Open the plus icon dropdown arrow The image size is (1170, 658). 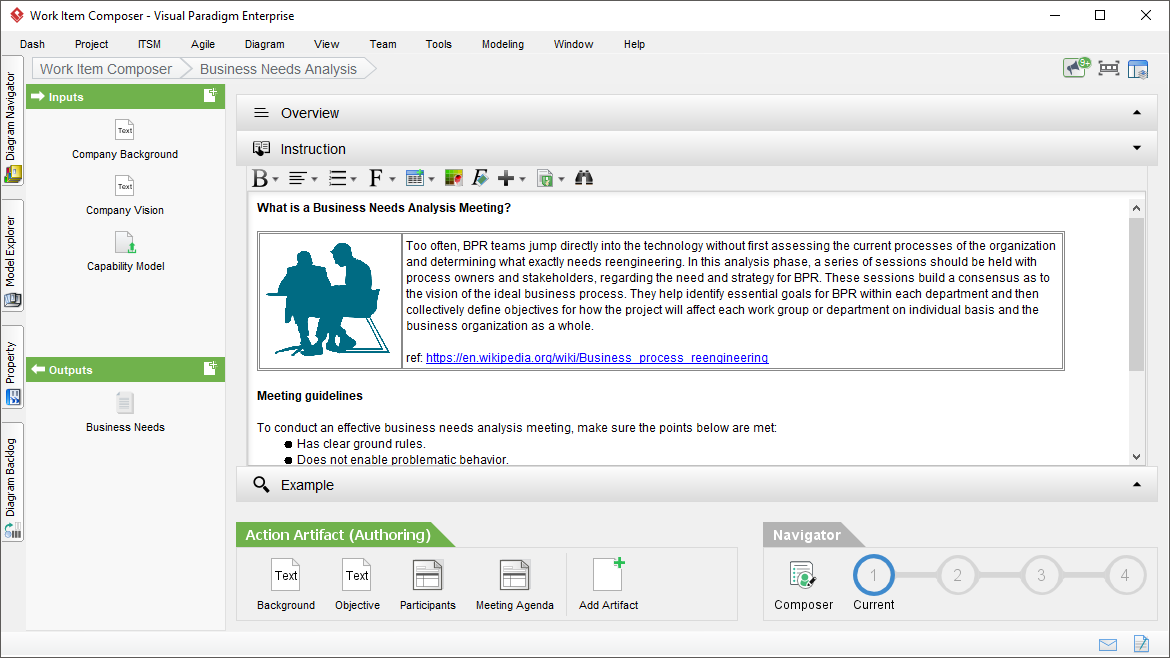click(x=522, y=179)
